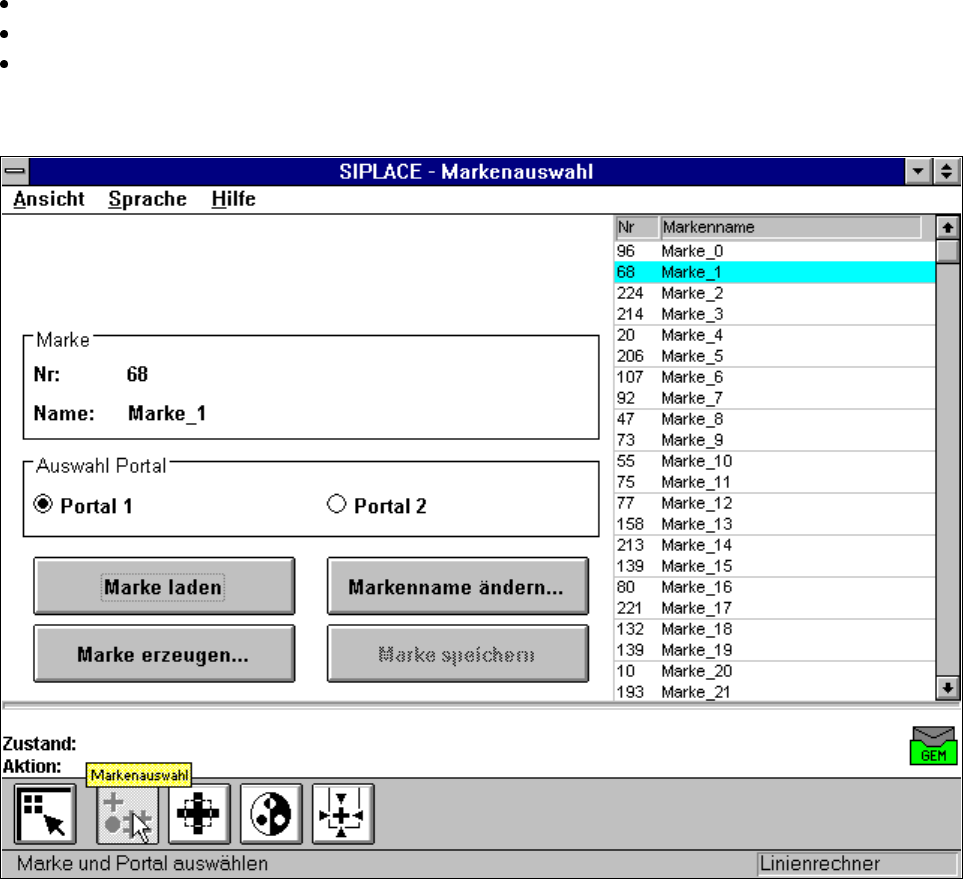The width and height of the screenshot is (963, 879).
Task: Click the Markenname ändern... button
Action: (x=458, y=586)
